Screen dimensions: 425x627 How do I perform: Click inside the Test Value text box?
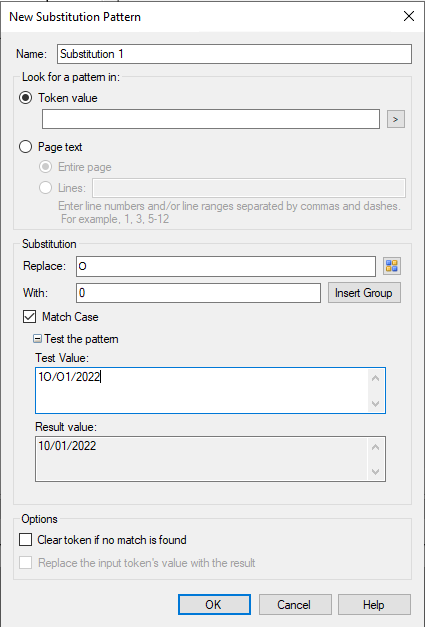202,390
